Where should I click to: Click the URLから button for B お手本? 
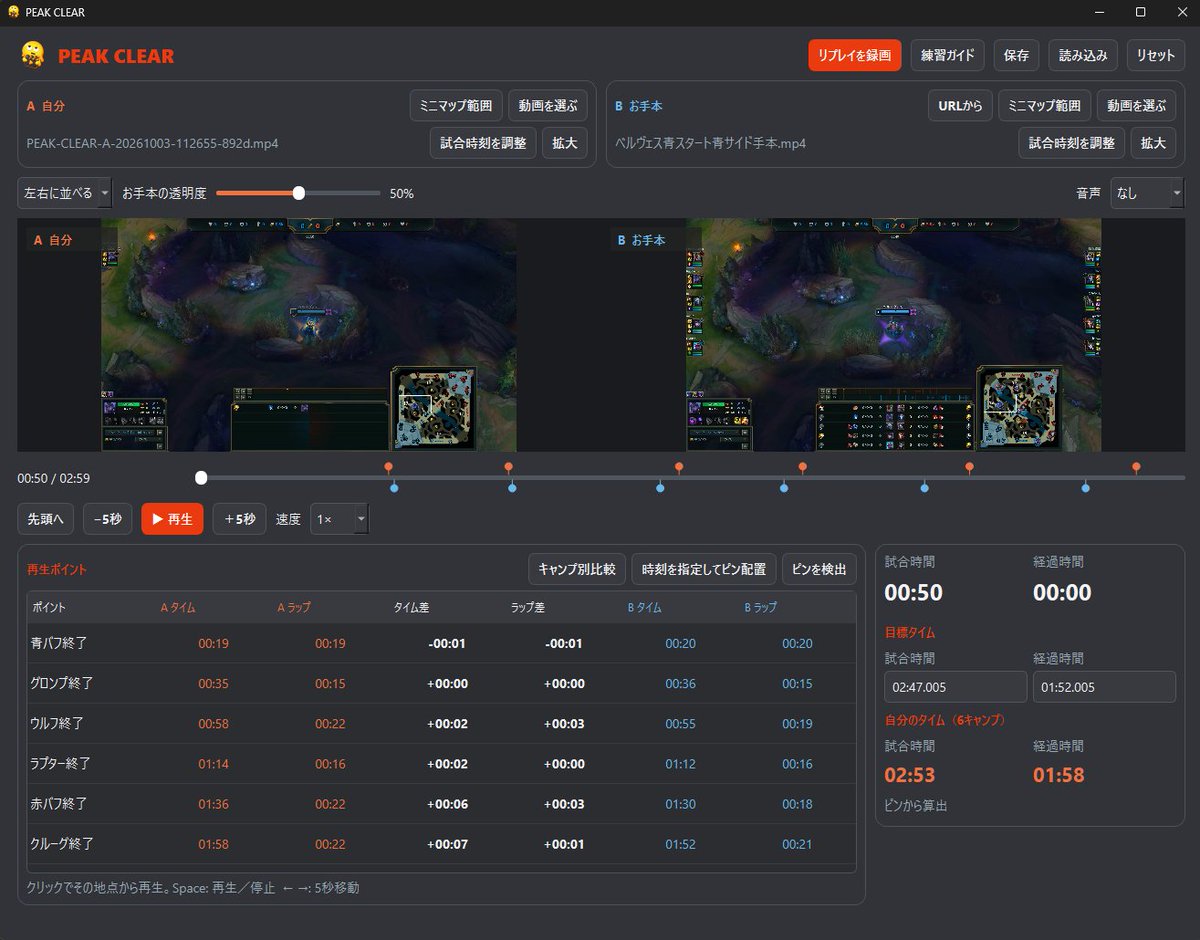click(x=960, y=105)
